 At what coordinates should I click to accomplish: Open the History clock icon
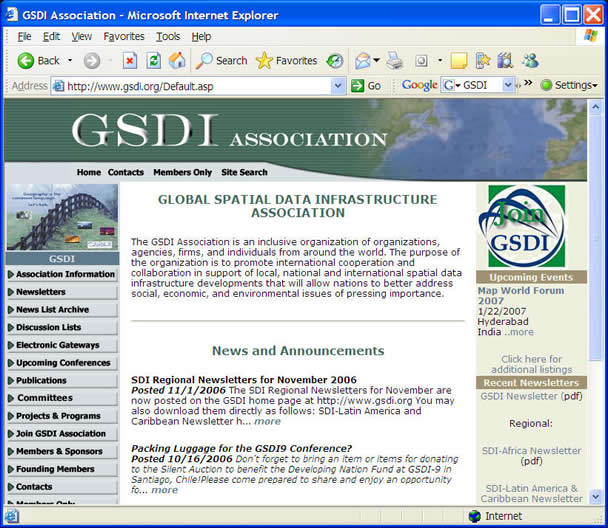335,61
